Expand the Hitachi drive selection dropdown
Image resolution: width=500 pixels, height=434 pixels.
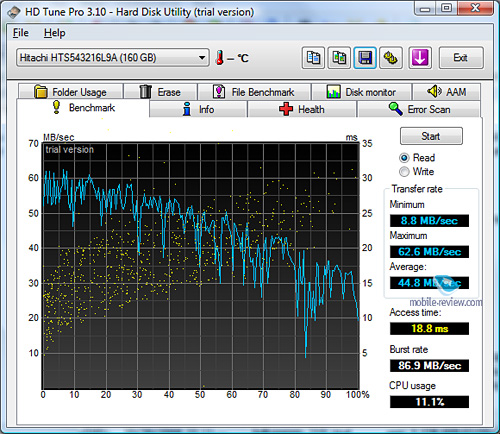113,58
